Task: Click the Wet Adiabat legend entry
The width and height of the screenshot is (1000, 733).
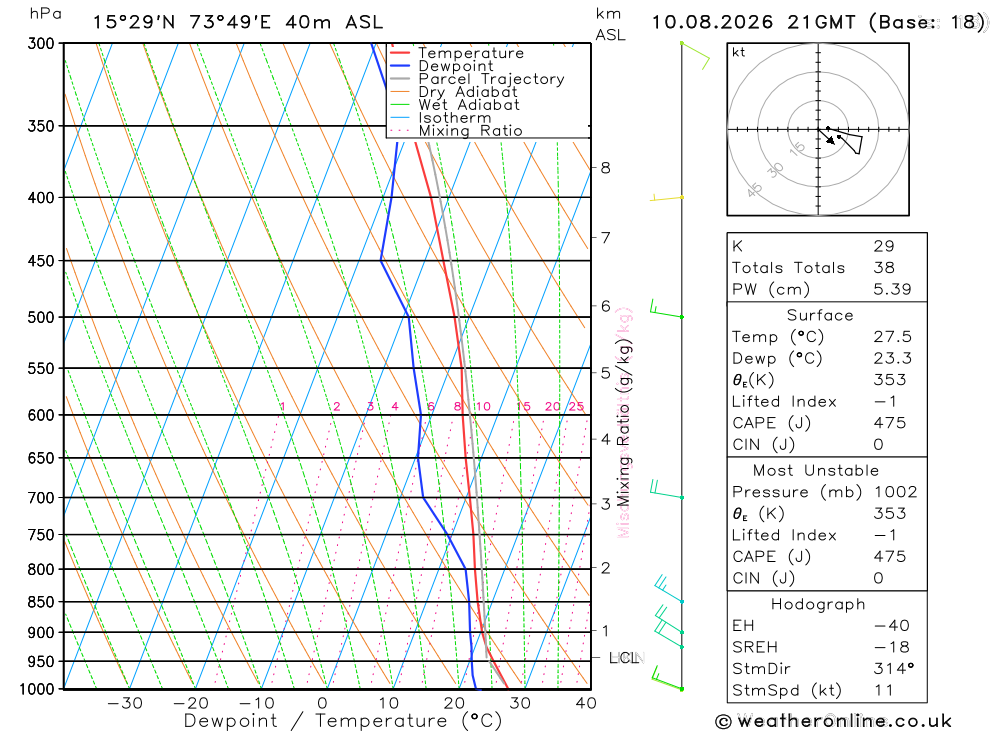Action: pyautogui.click(x=469, y=105)
